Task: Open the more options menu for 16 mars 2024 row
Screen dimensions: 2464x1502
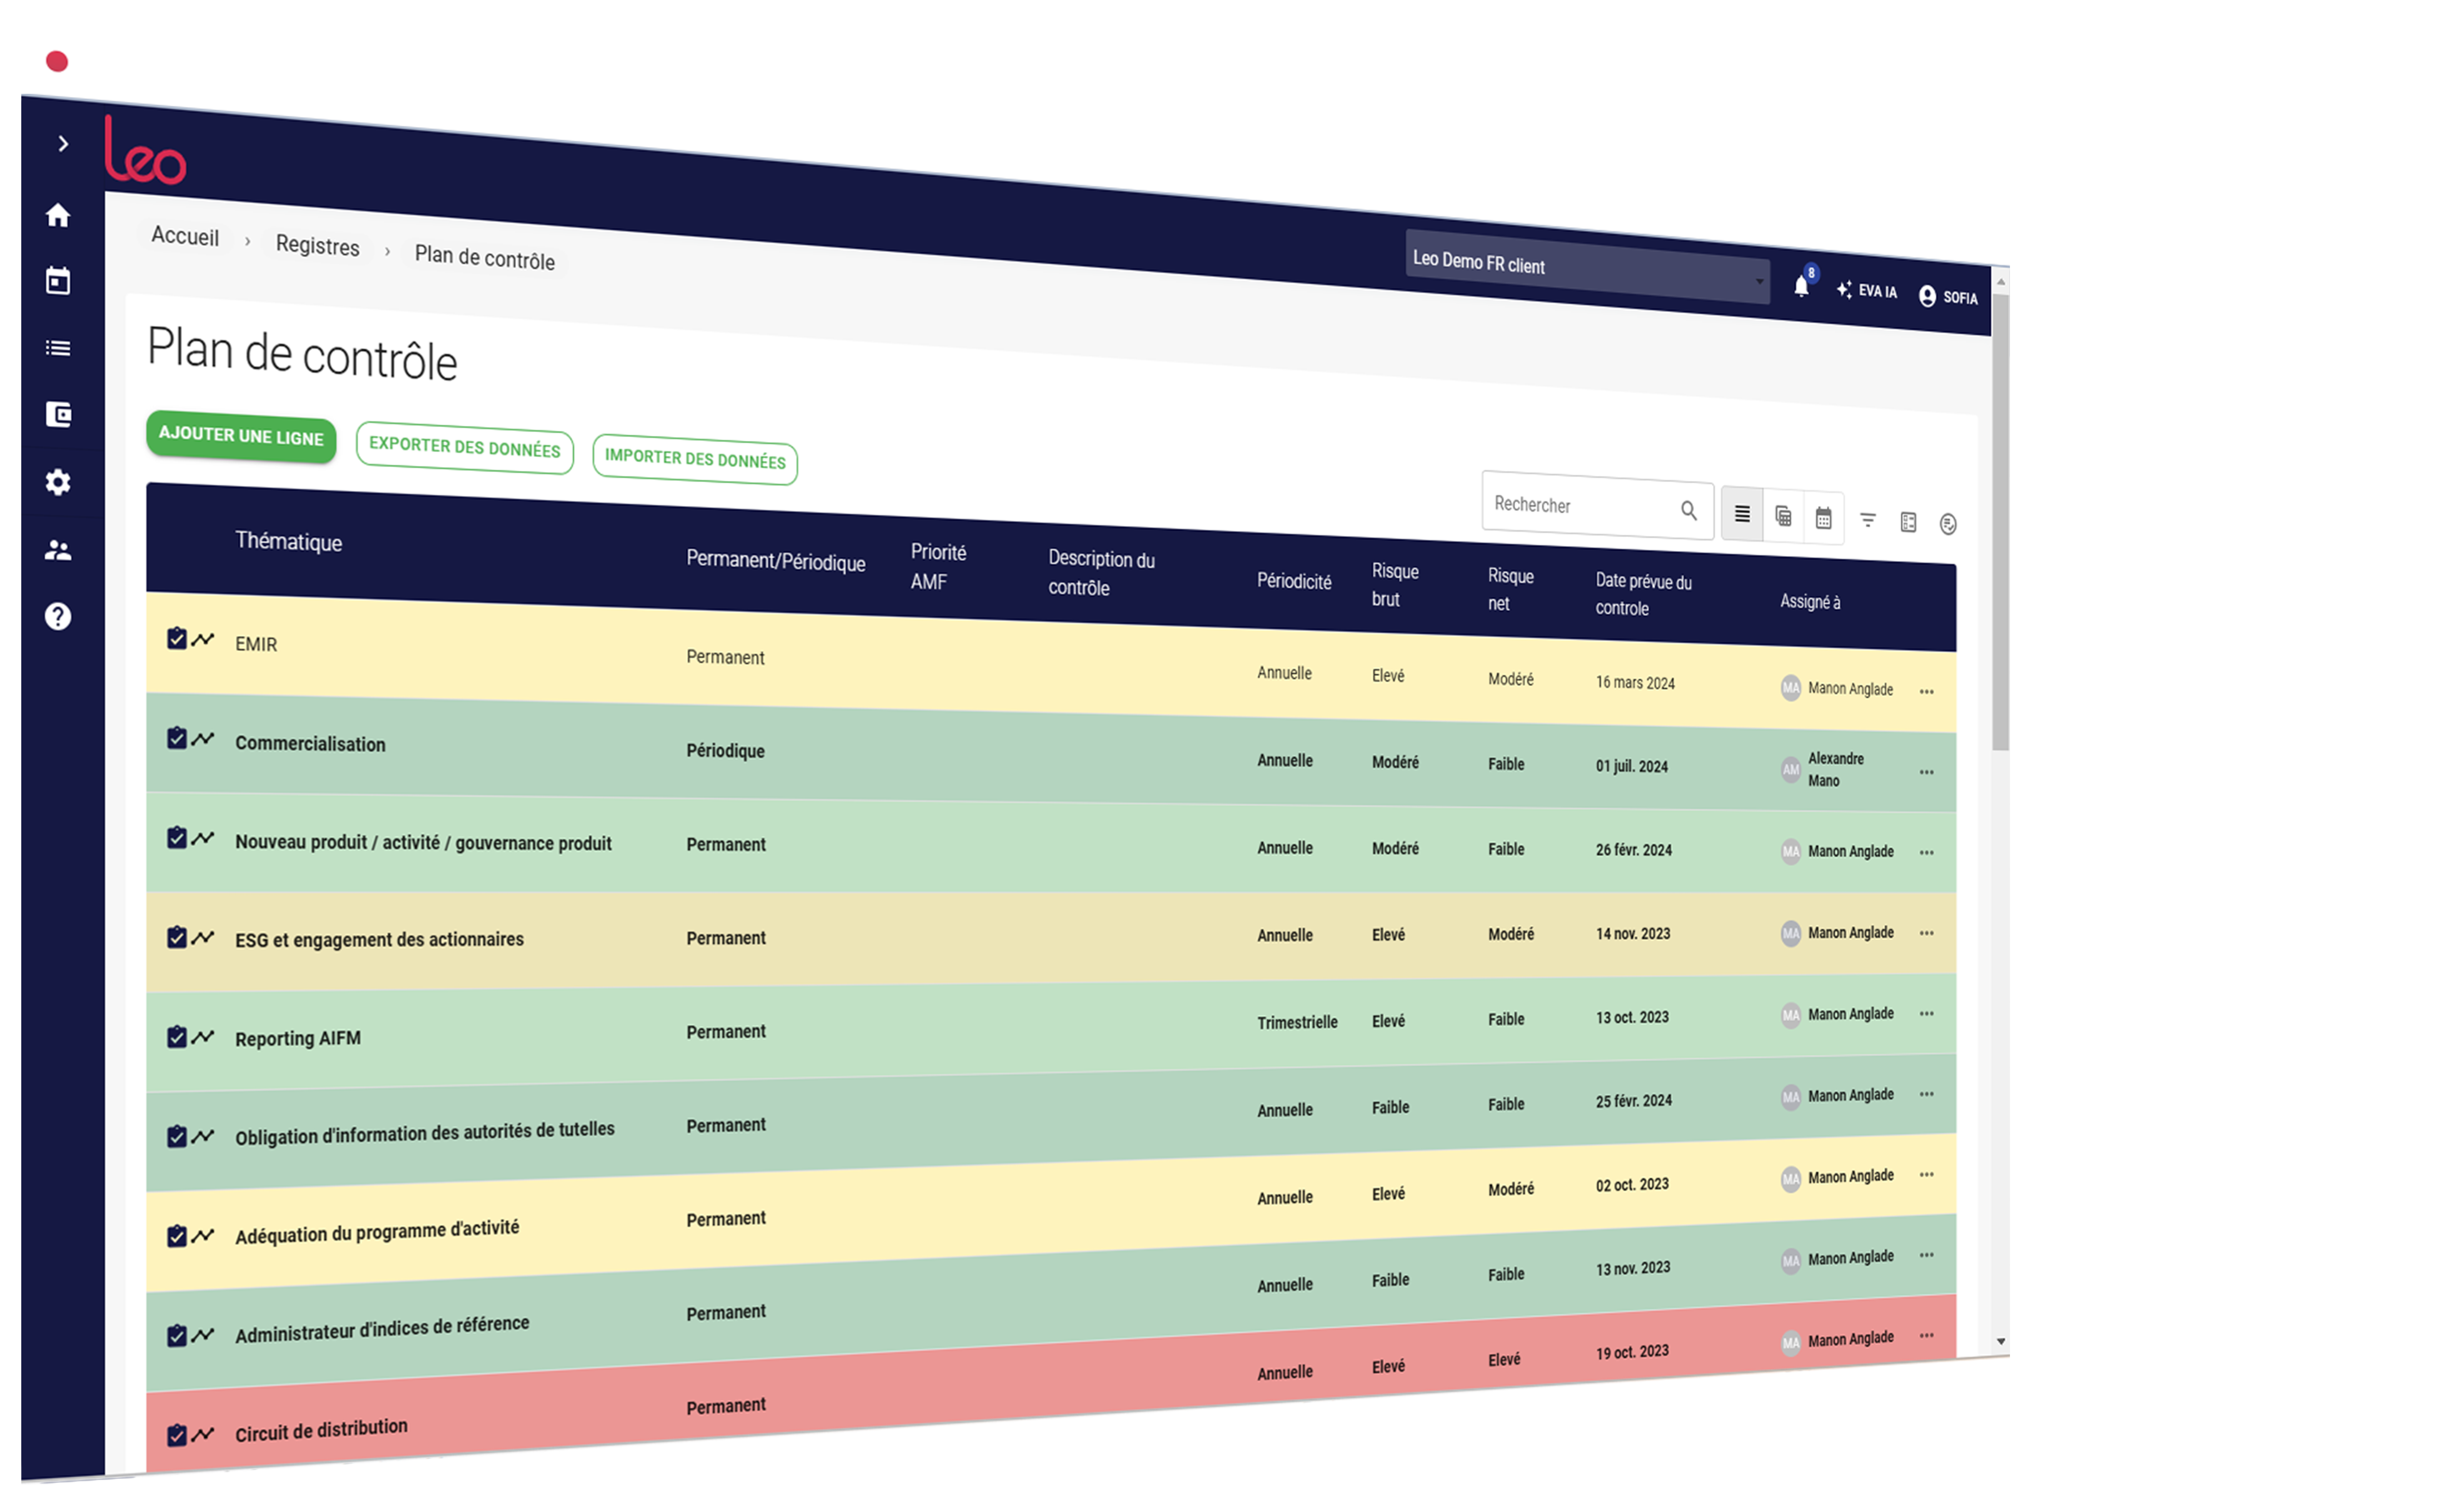Action: point(1926,691)
